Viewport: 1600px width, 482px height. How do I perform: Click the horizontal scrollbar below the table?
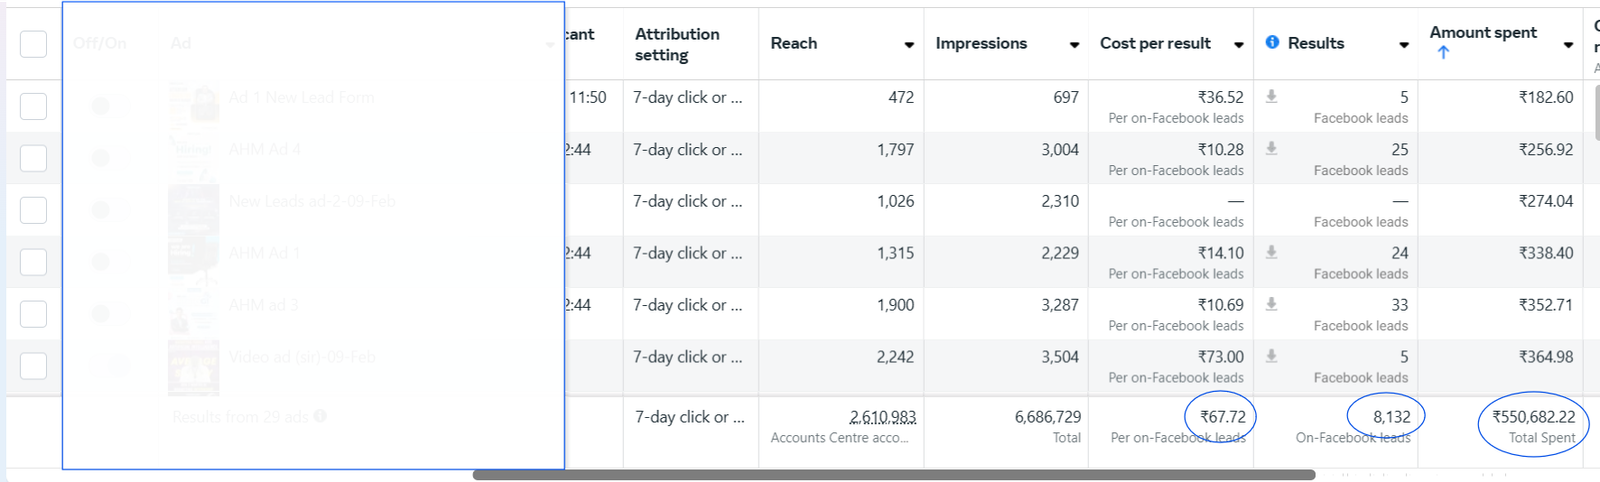point(893,475)
